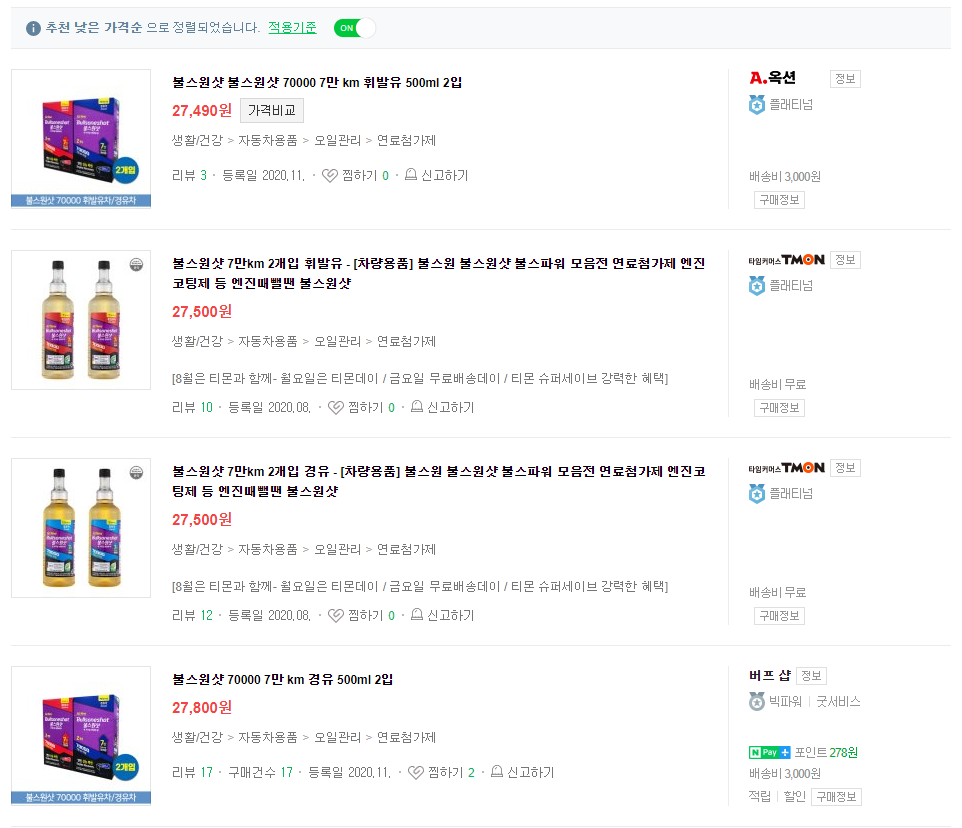
Task: Click the TMON logo of the 경유 listing
Action: click(x=787, y=468)
